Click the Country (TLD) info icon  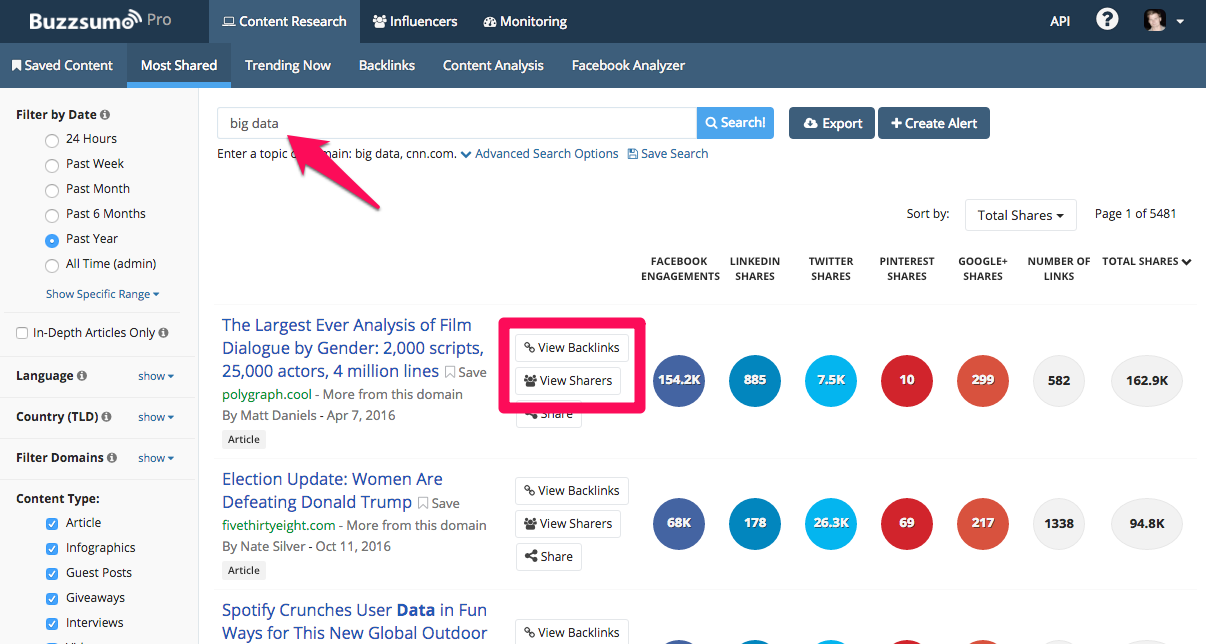(106, 417)
